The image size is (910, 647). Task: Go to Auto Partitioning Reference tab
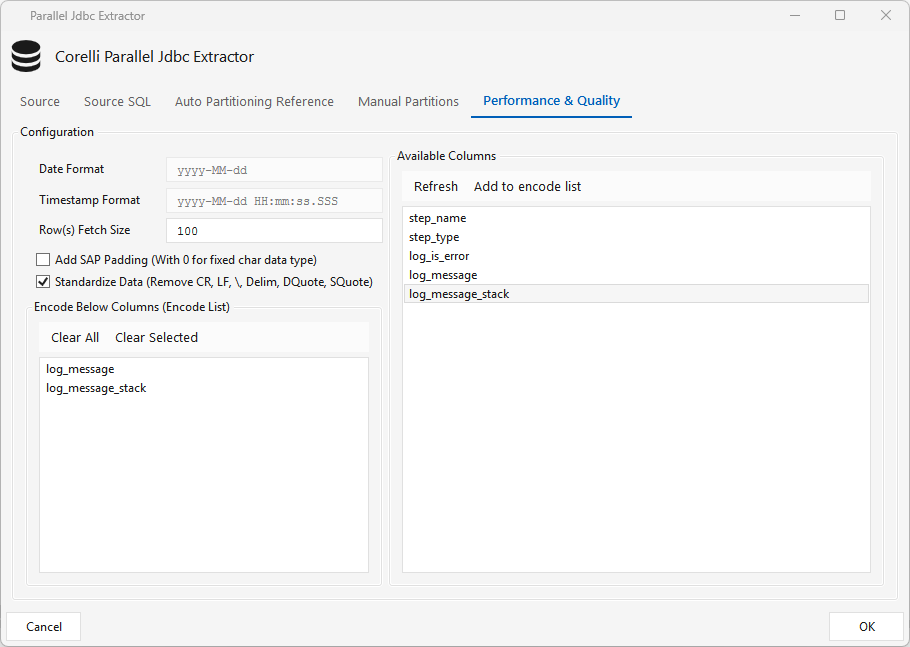[x=254, y=102]
